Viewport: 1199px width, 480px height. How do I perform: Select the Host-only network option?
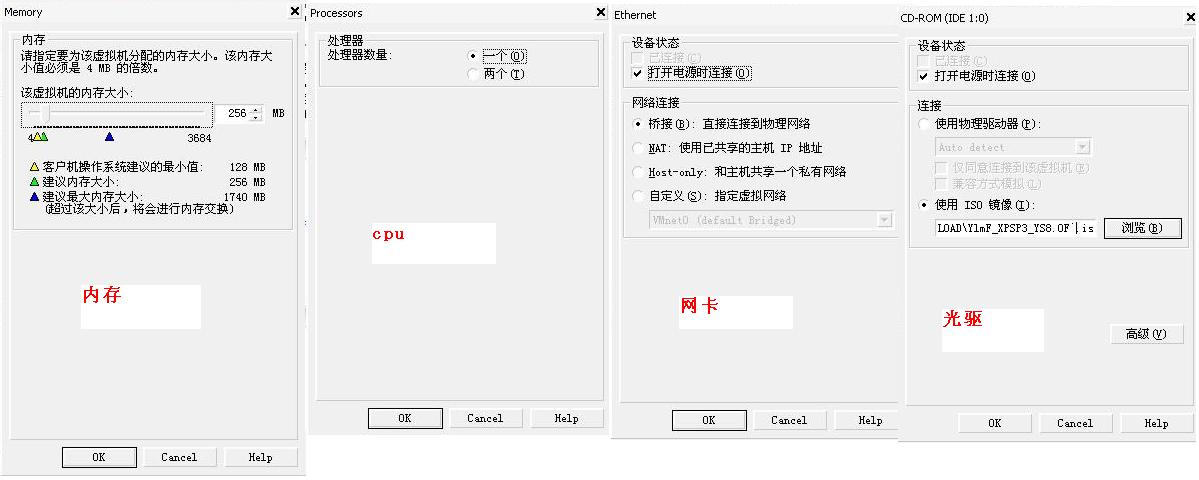tap(638, 172)
